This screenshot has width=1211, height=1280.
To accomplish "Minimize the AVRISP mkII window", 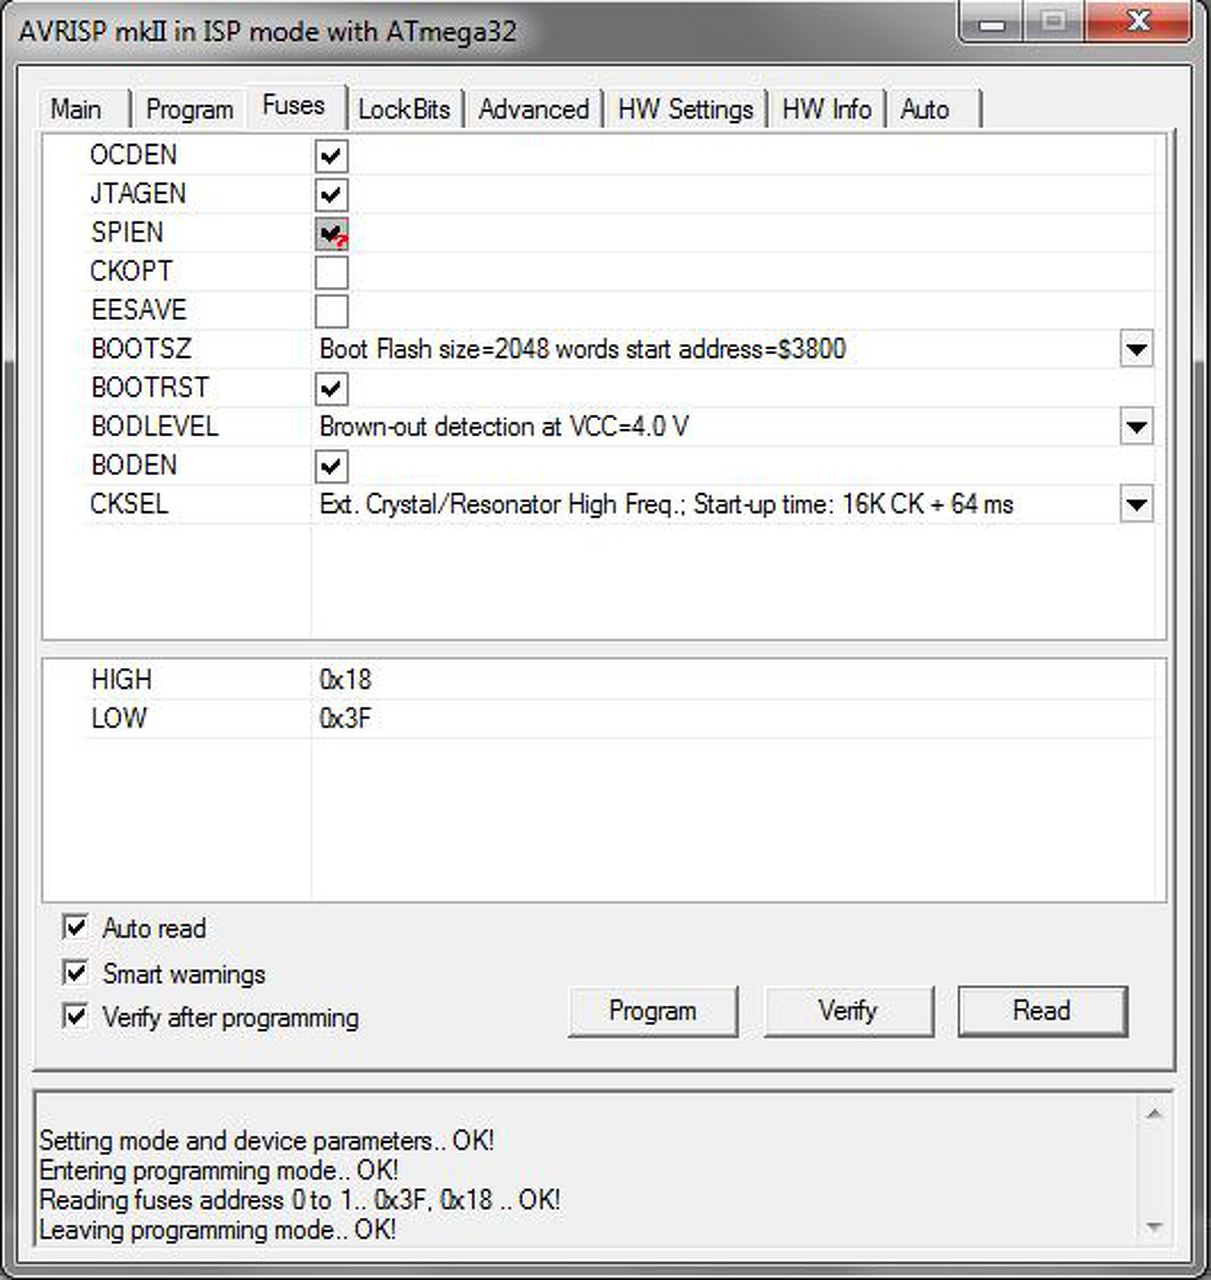I will coord(990,22).
